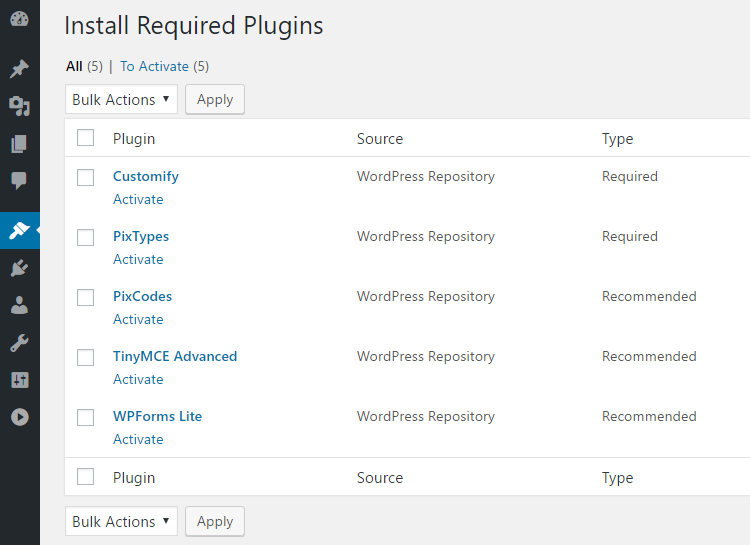Select all plugins via footer checkbox
The width and height of the screenshot is (750, 545).
(86, 477)
